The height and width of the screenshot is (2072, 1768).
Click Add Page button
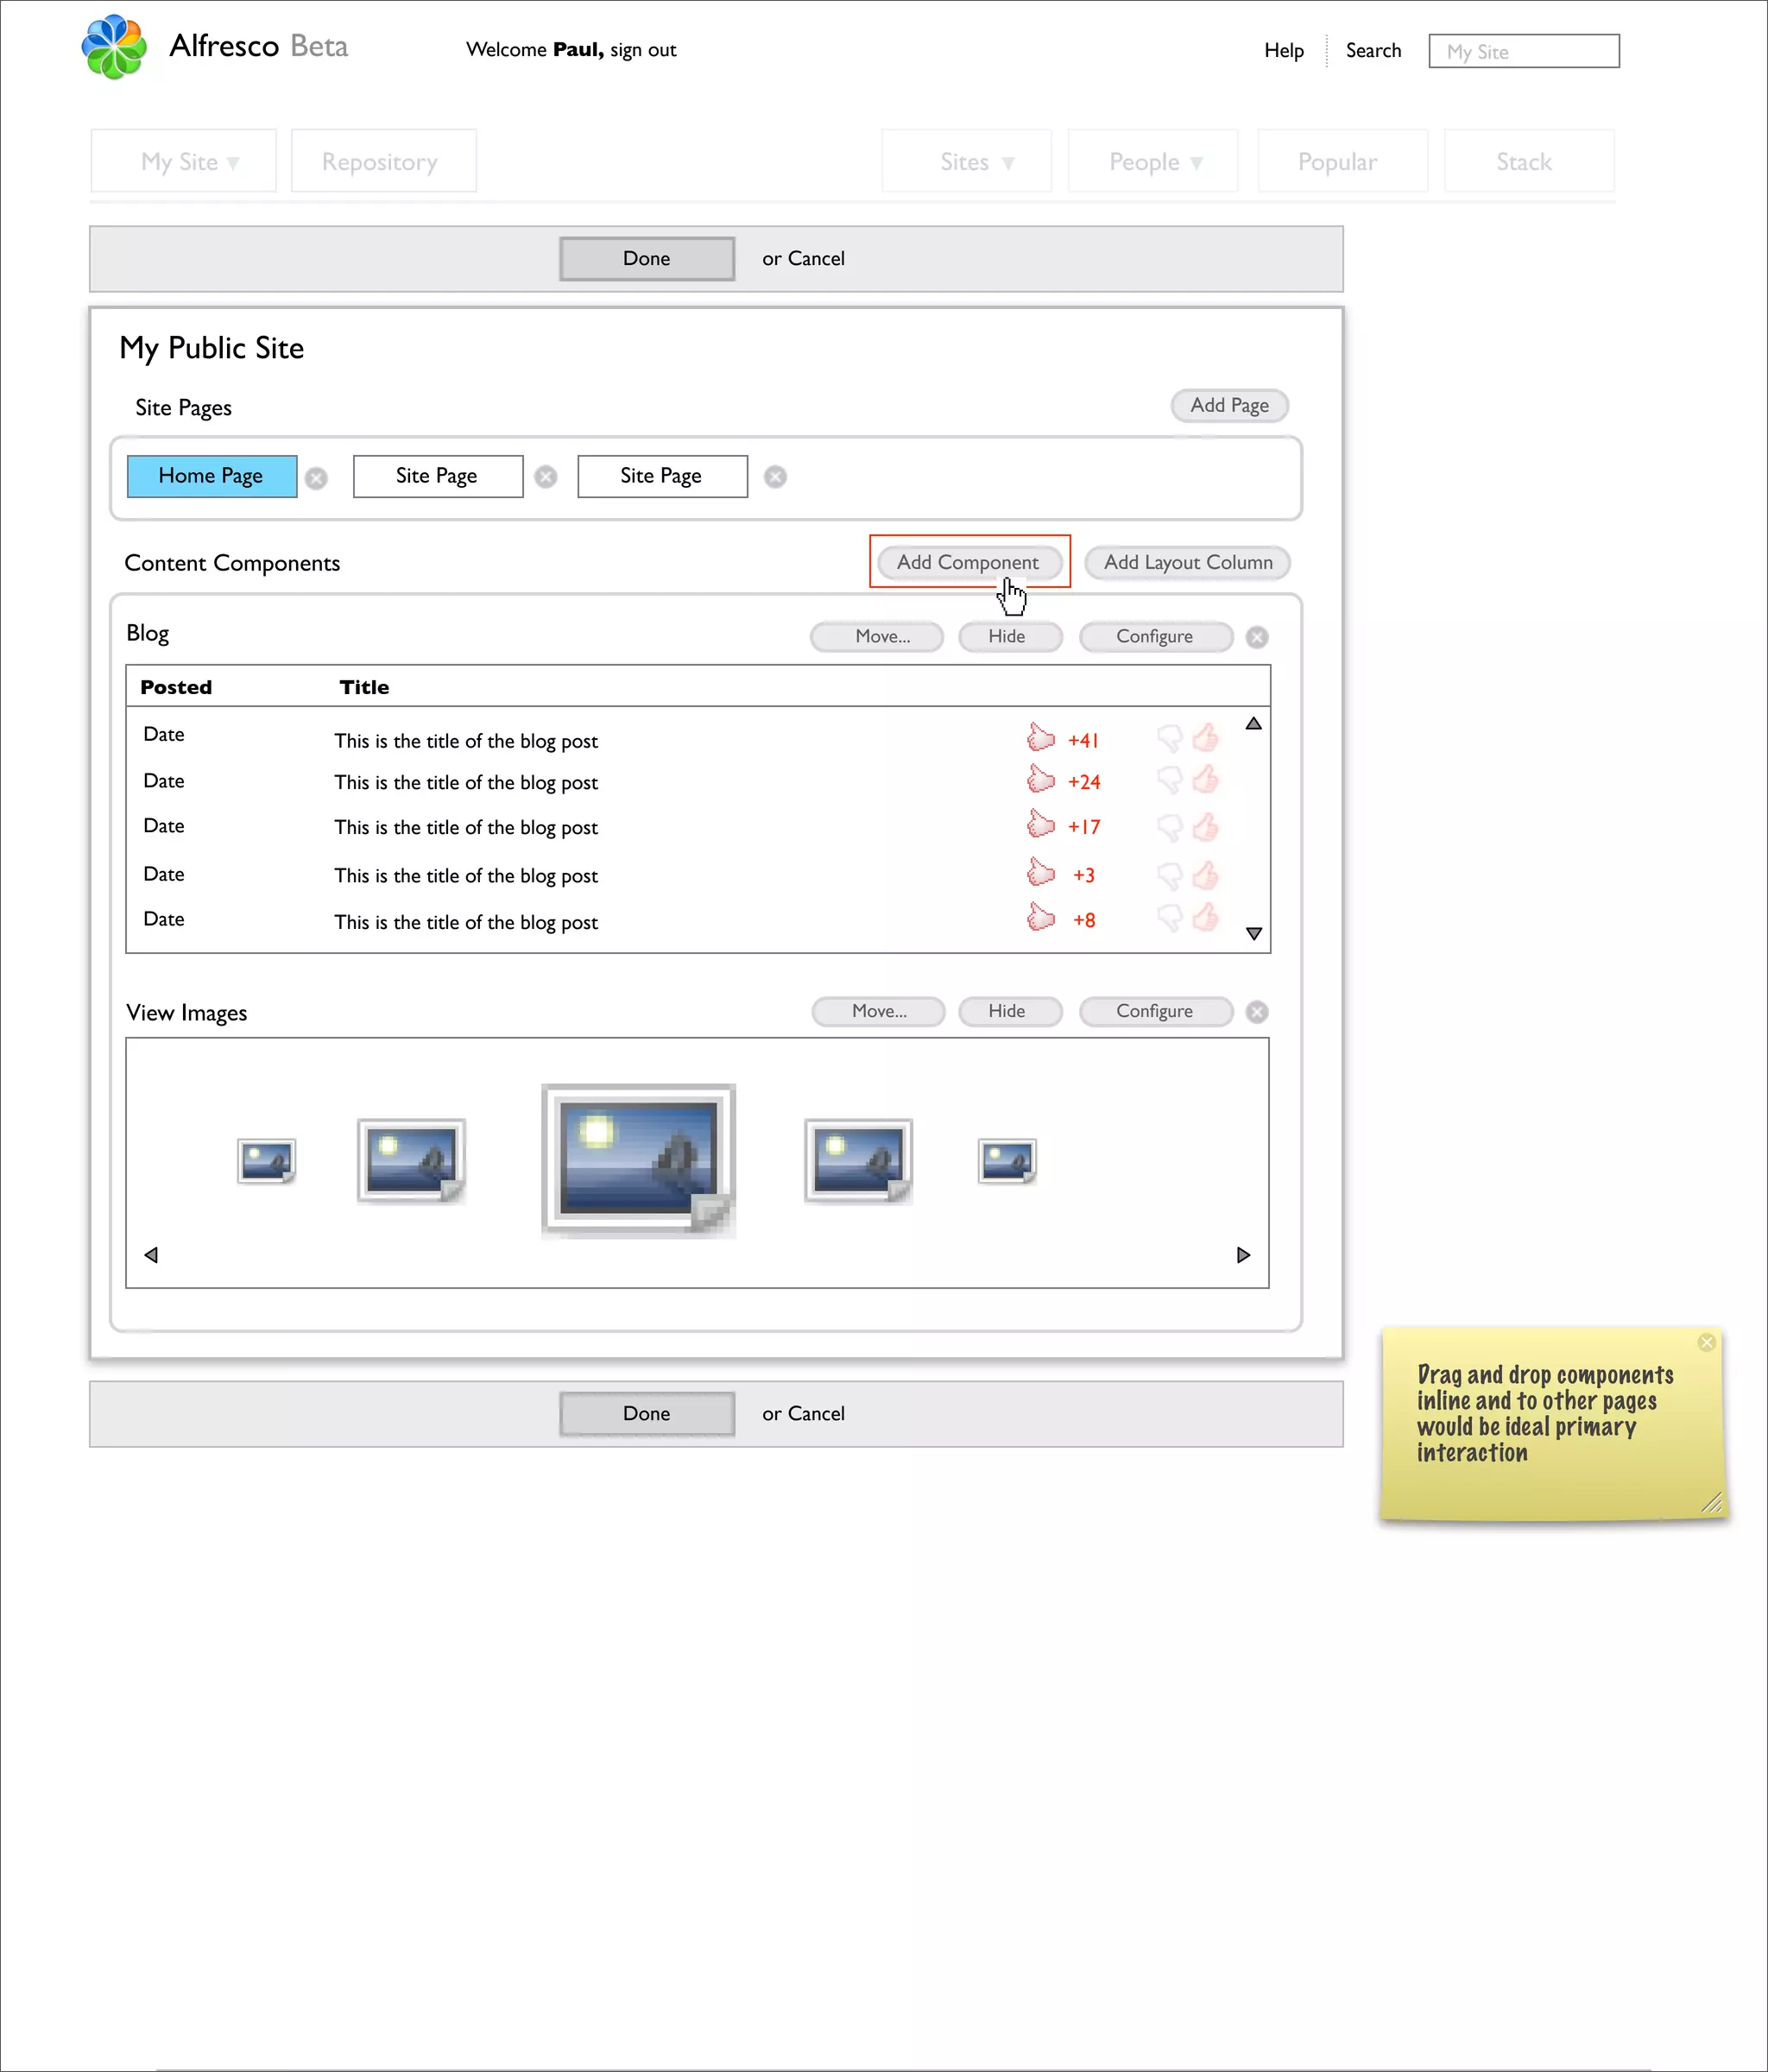tap(1230, 406)
